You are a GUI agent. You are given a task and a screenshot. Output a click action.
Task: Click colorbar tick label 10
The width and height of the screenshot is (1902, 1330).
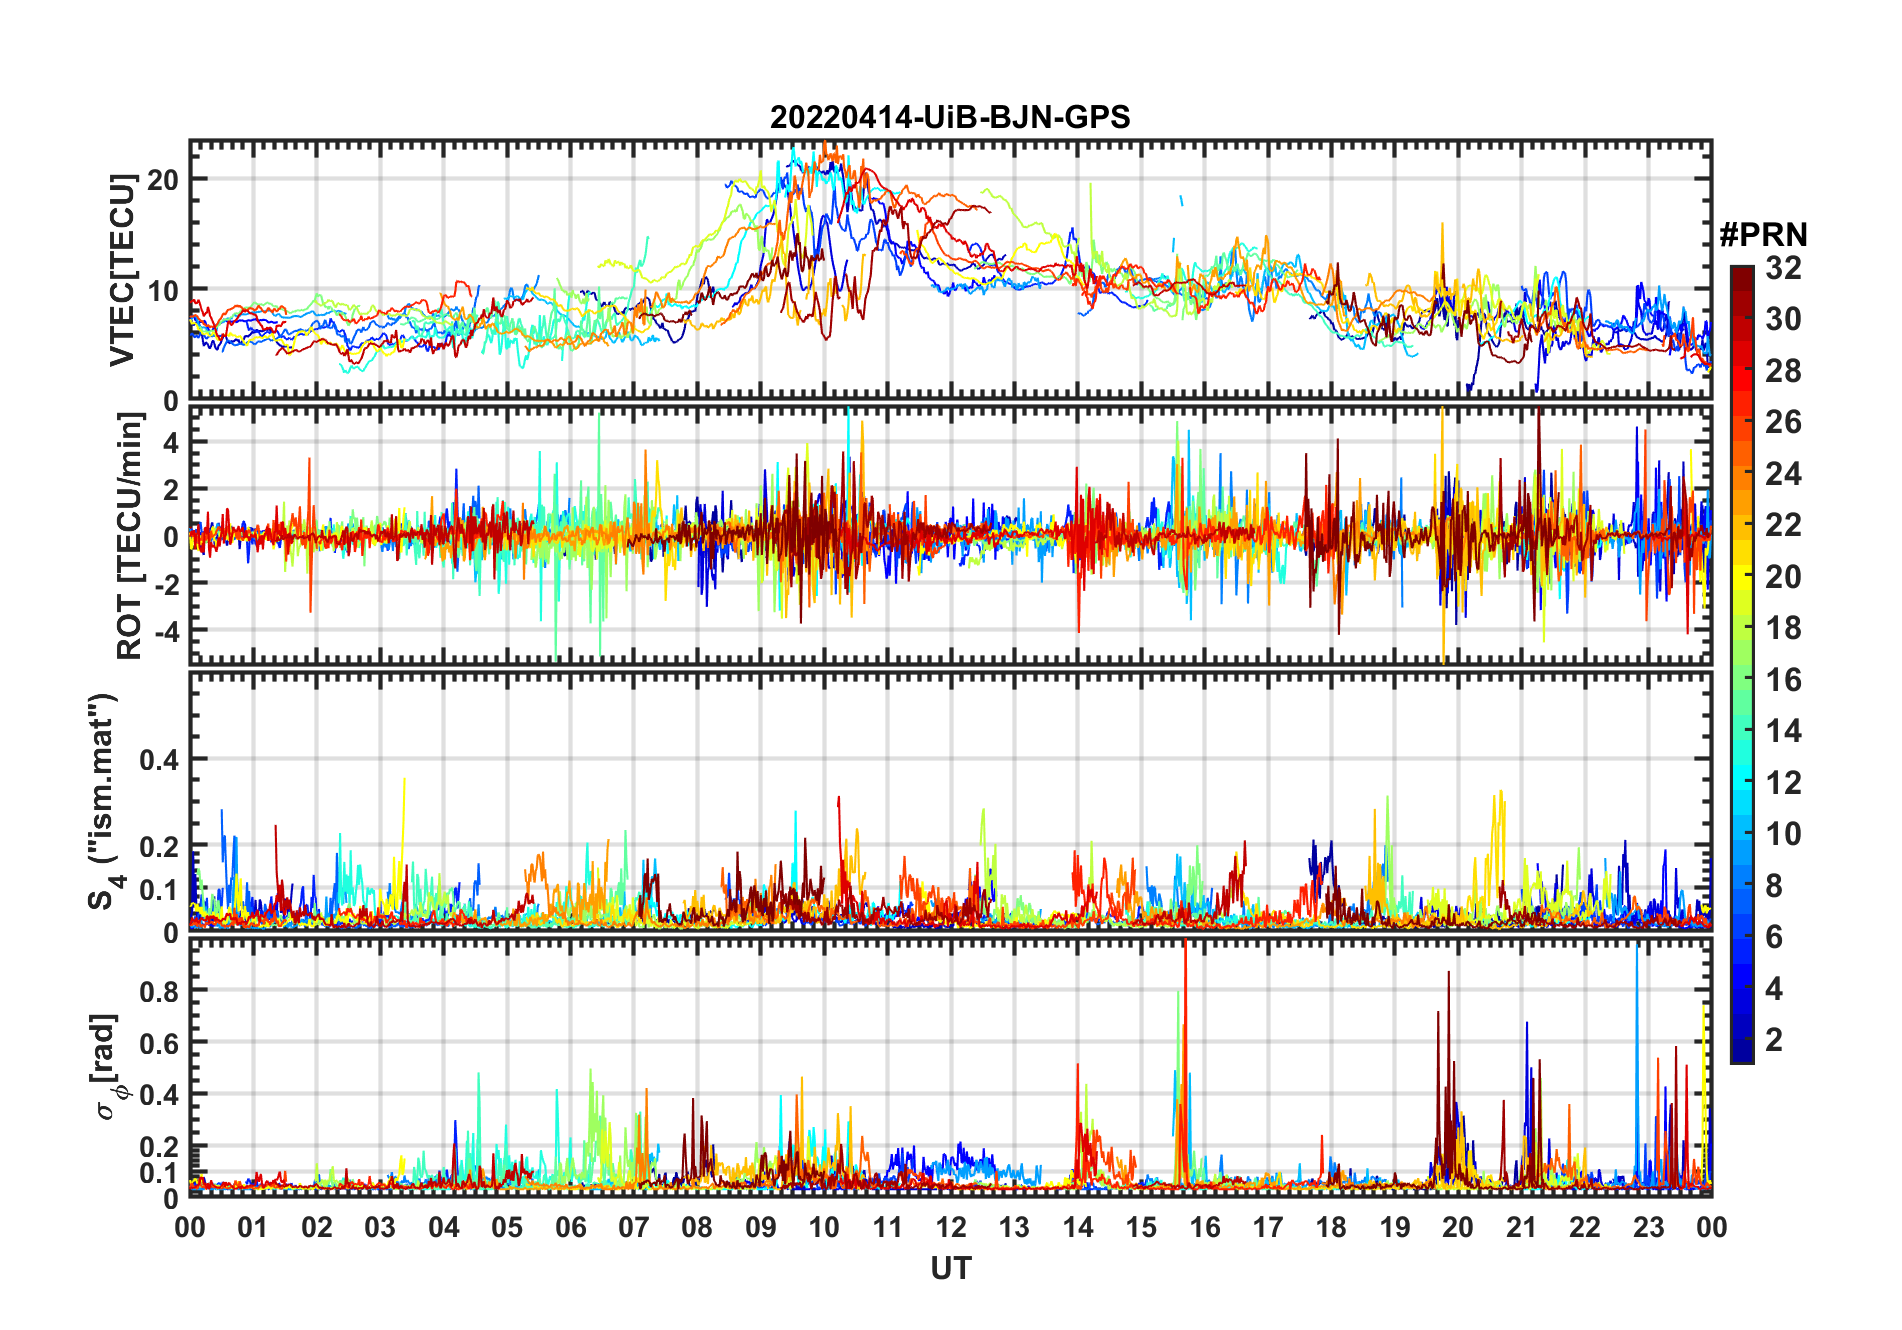pyautogui.click(x=1784, y=834)
